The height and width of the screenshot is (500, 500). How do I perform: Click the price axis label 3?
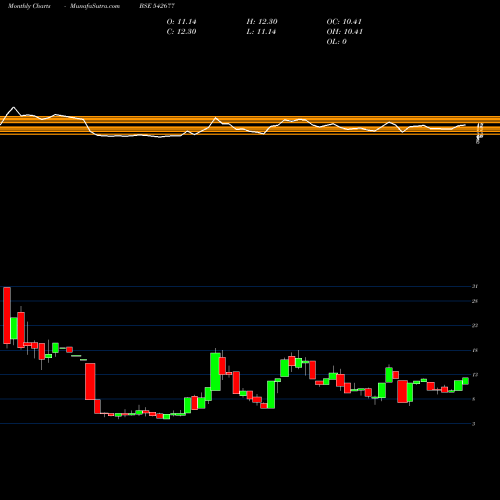coord(473,424)
